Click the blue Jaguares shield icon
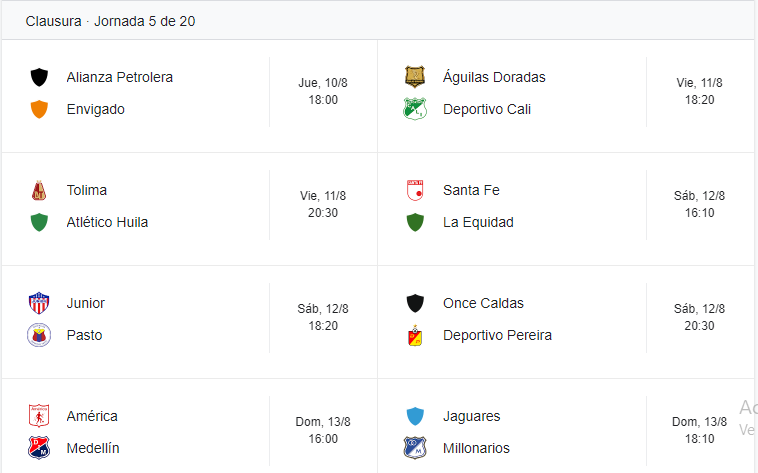 tap(415, 416)
